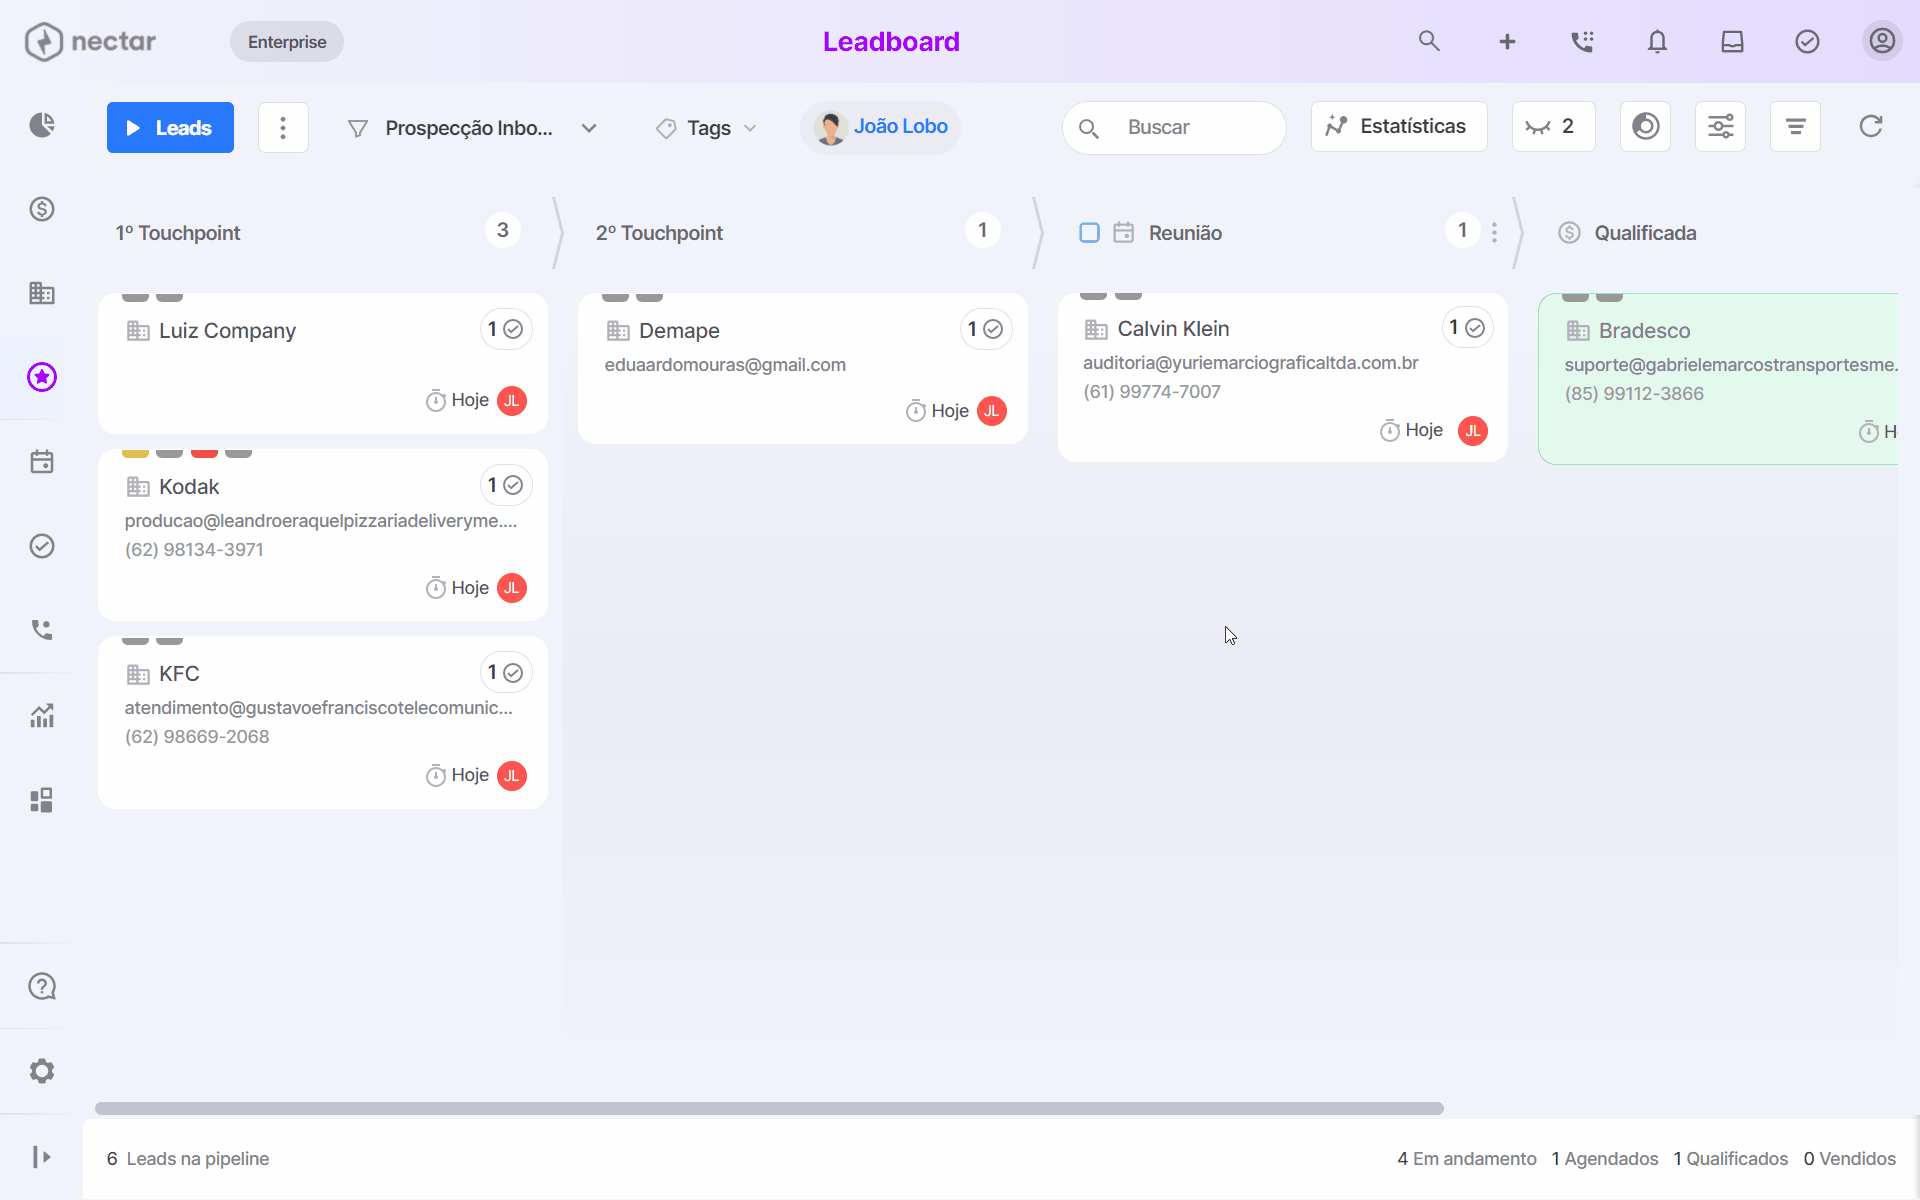Open the Tags dropdown

click(706, 128)
